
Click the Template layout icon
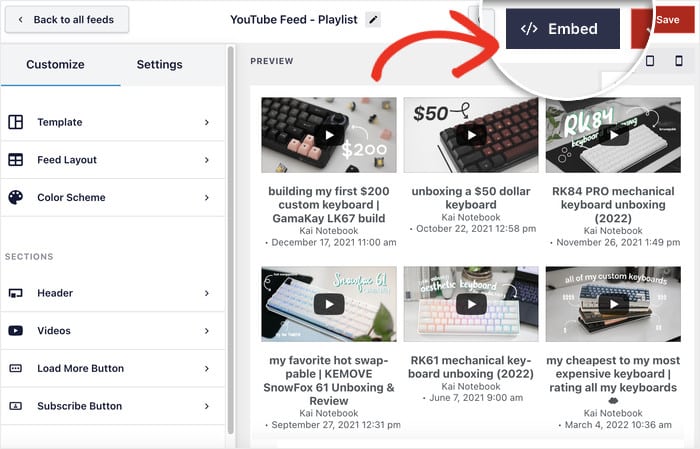click(16, 122)
